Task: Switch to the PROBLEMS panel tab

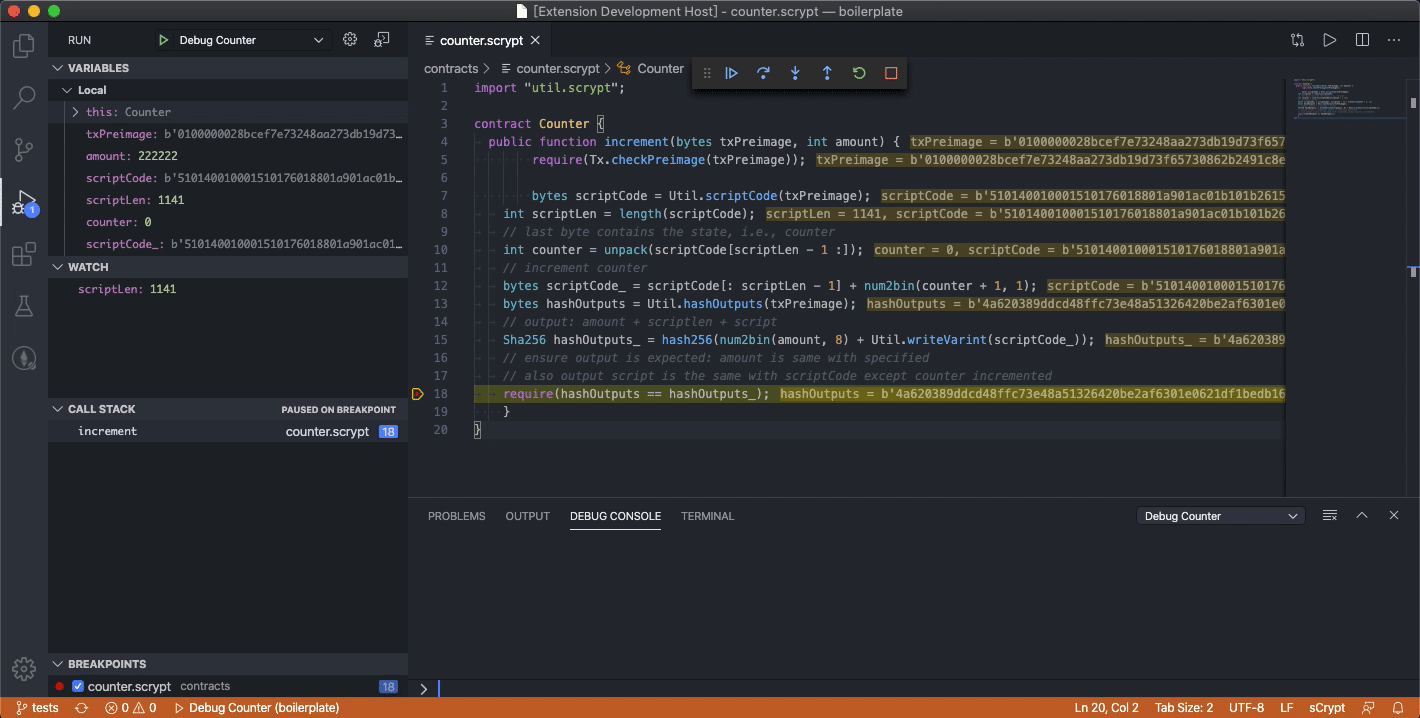Action: point(456,516)
